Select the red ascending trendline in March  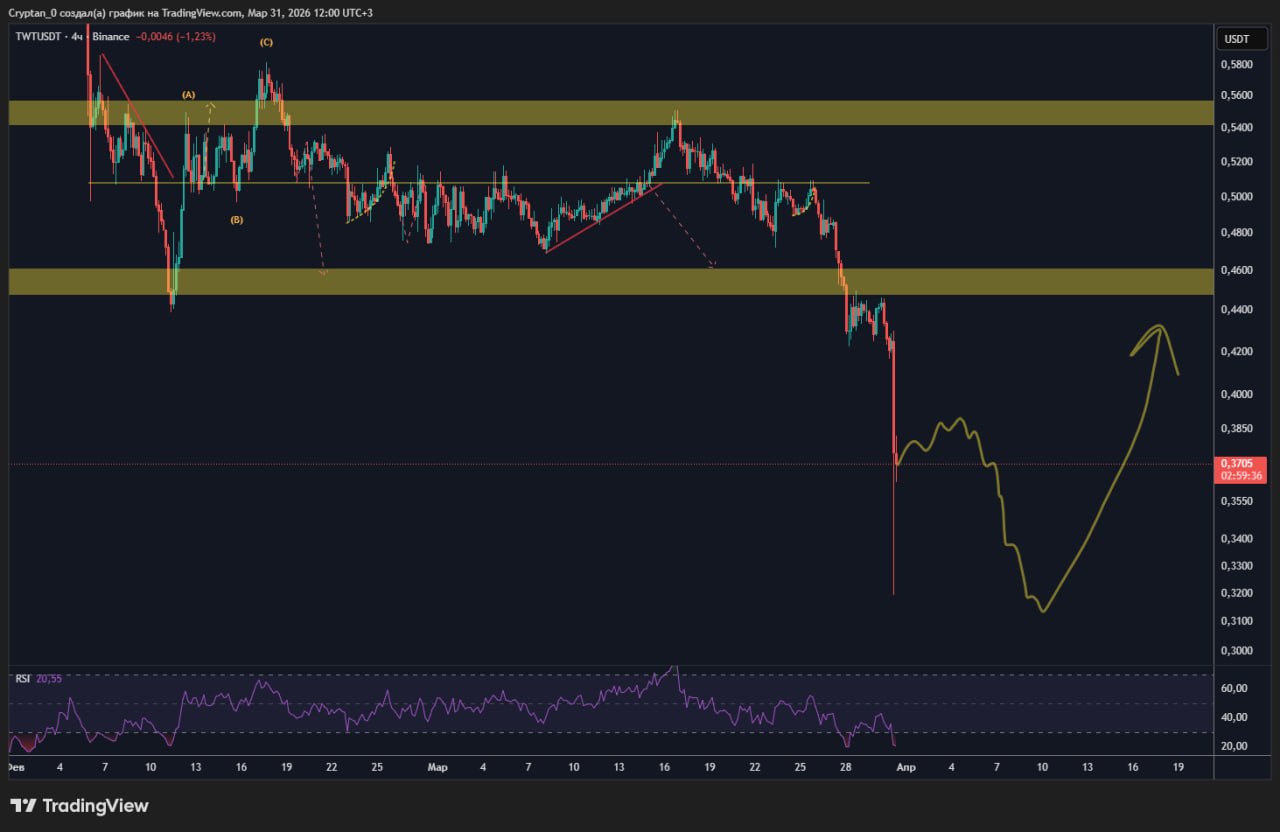600,217
